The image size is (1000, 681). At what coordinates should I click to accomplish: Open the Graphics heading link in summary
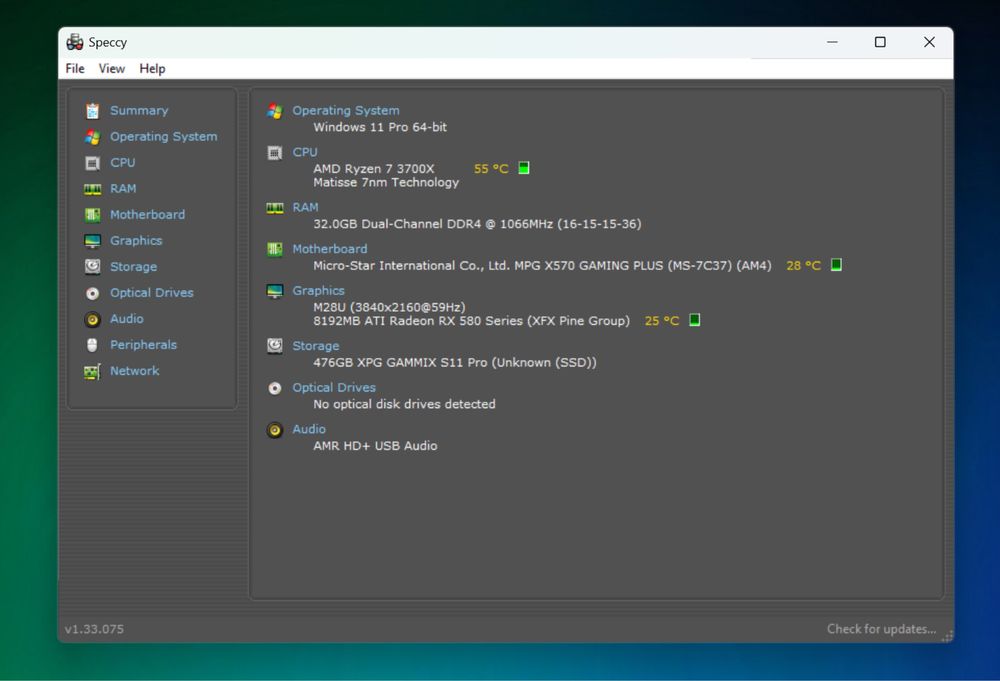pos(318,291)
